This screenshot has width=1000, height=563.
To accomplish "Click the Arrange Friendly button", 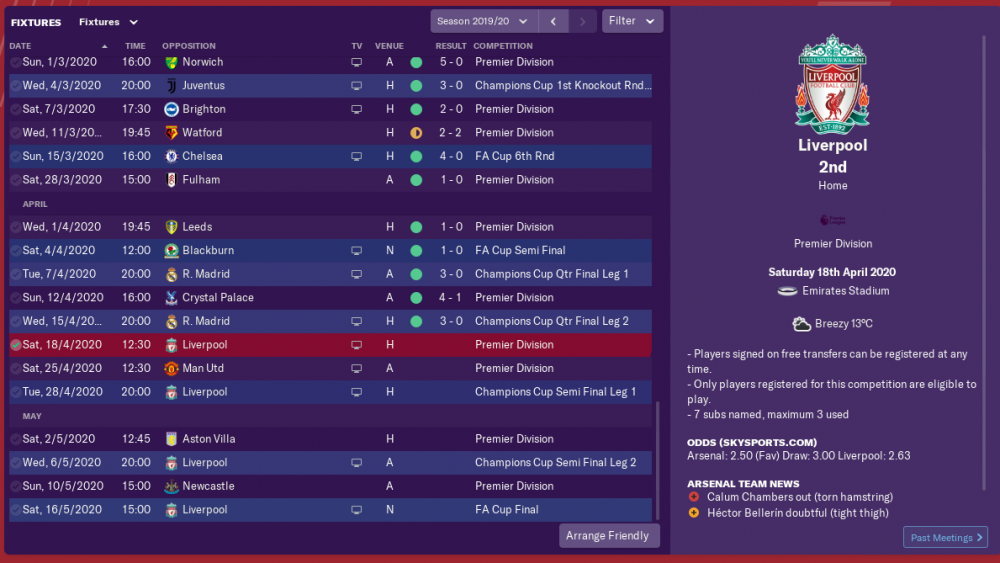I will [x=608, y=536].
